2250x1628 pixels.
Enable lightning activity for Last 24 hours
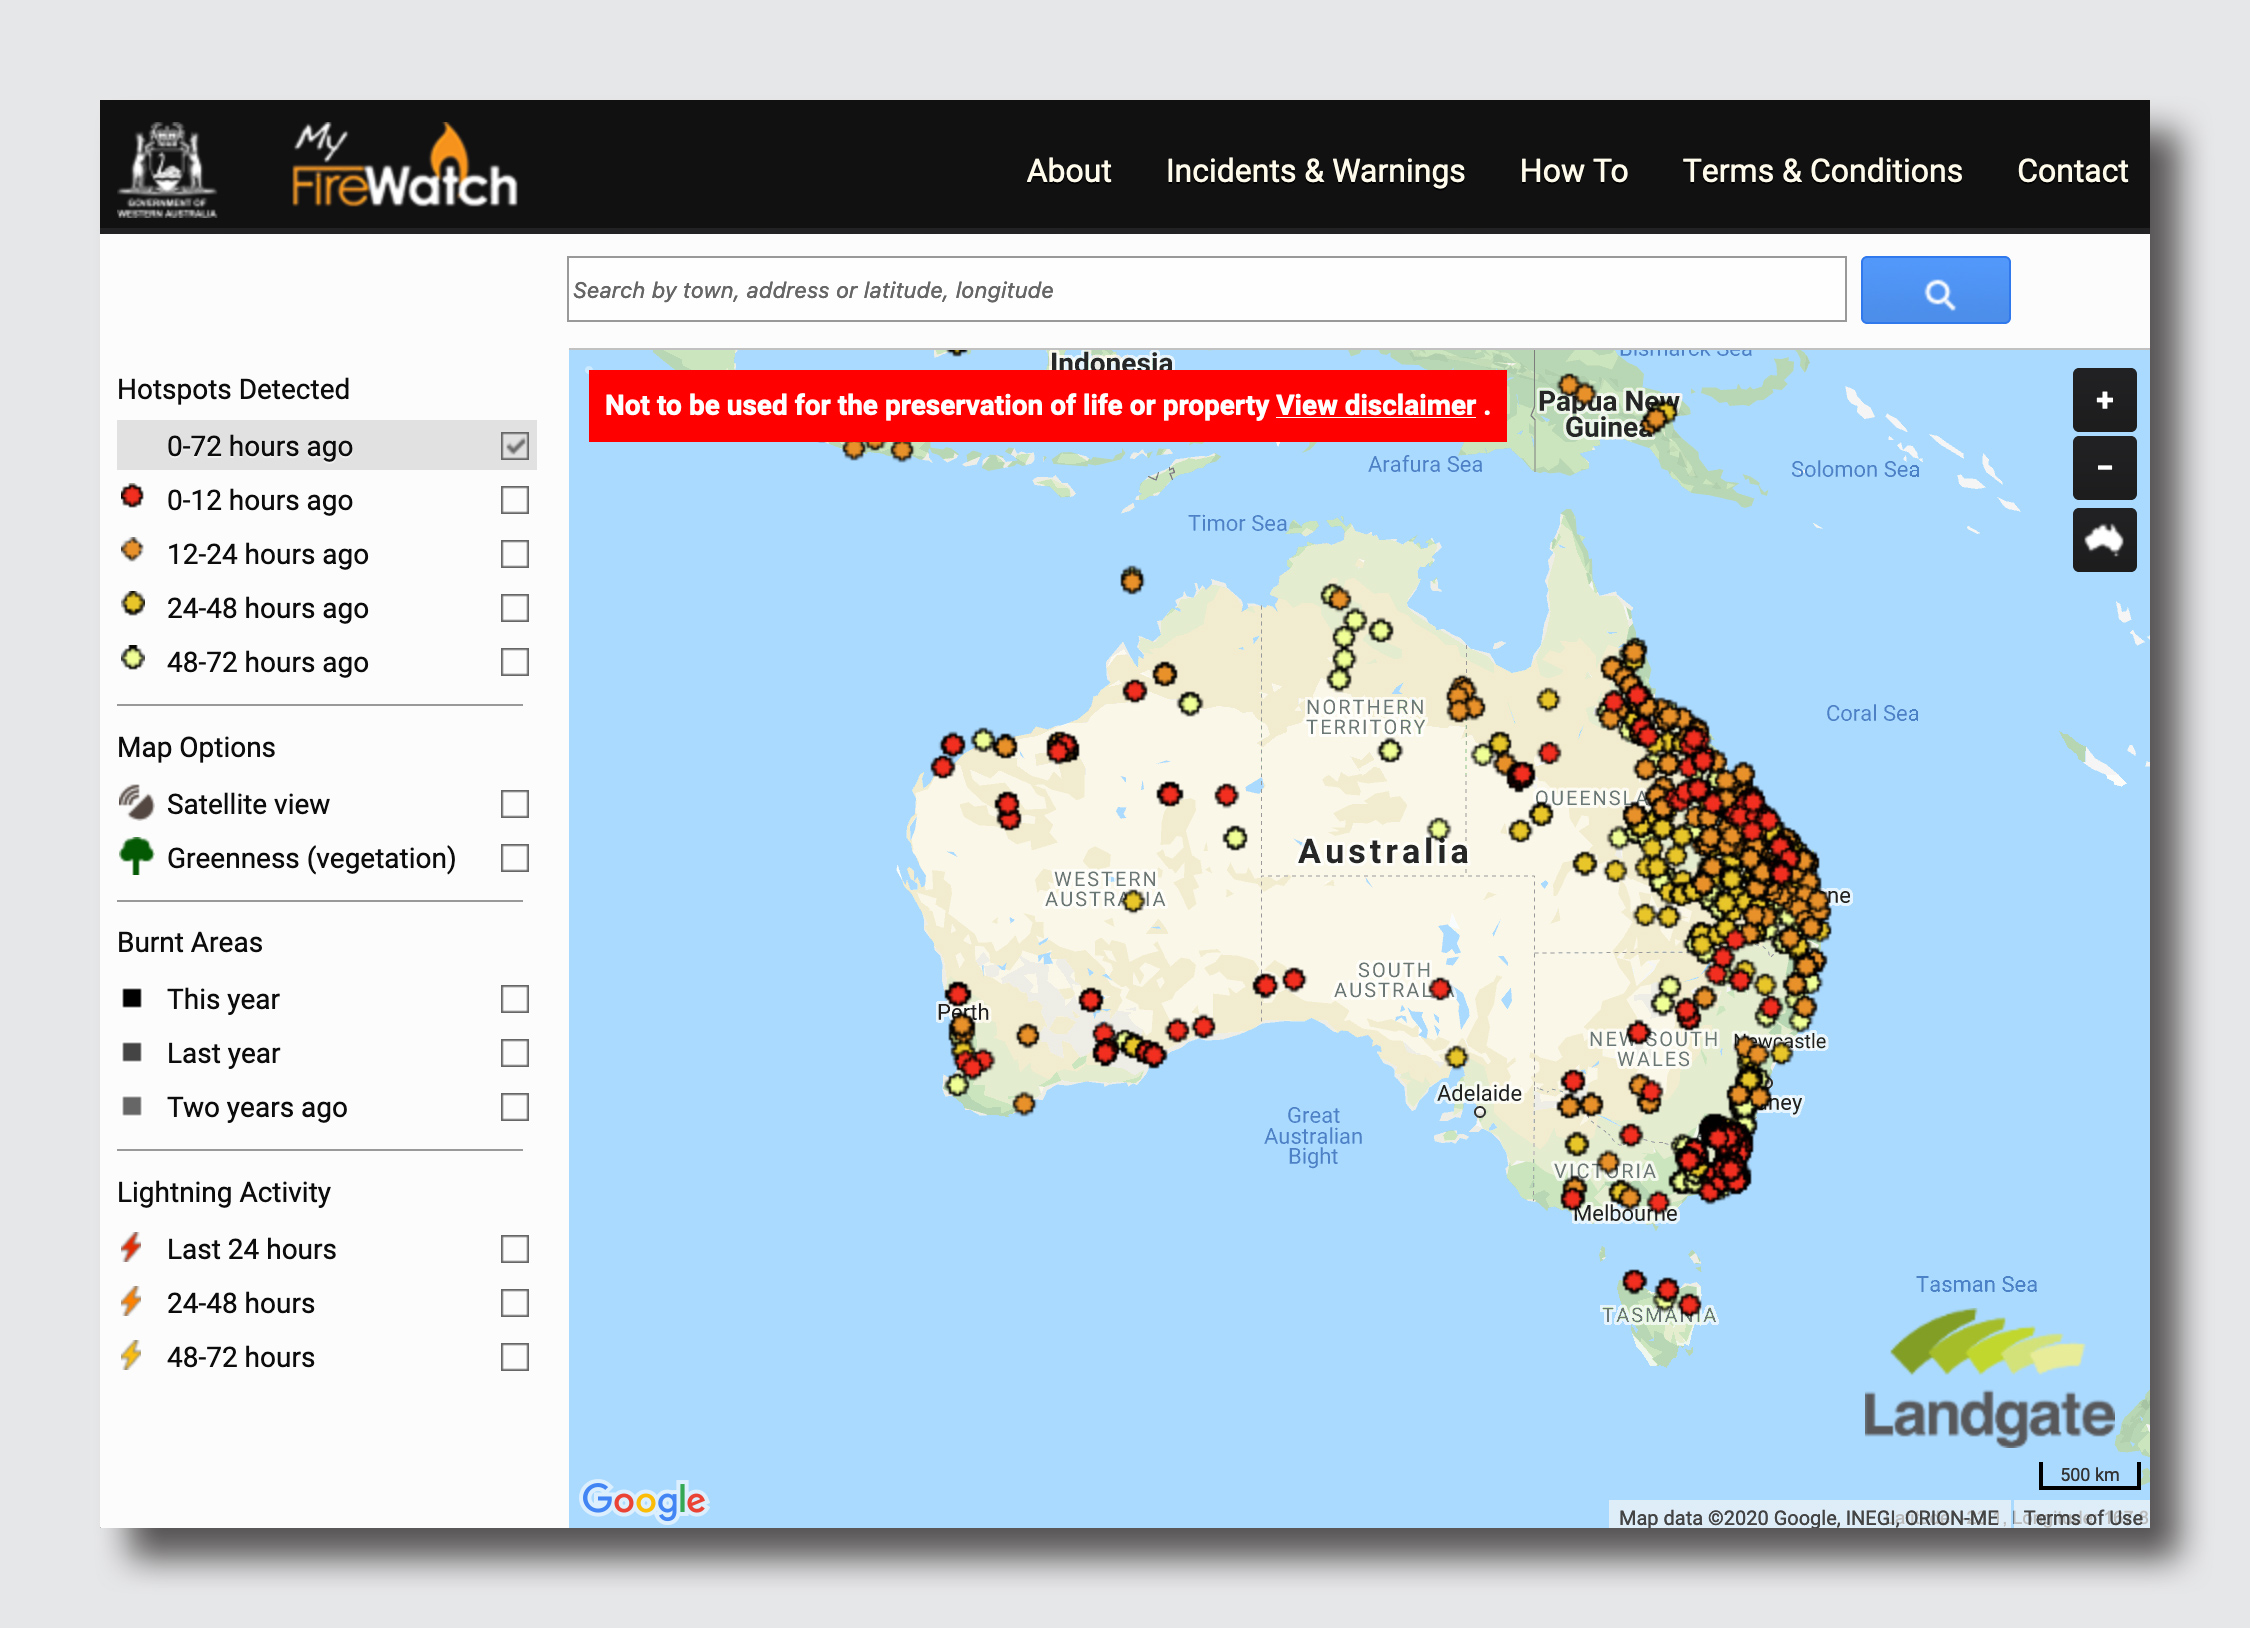click(x=514, y=1247)
